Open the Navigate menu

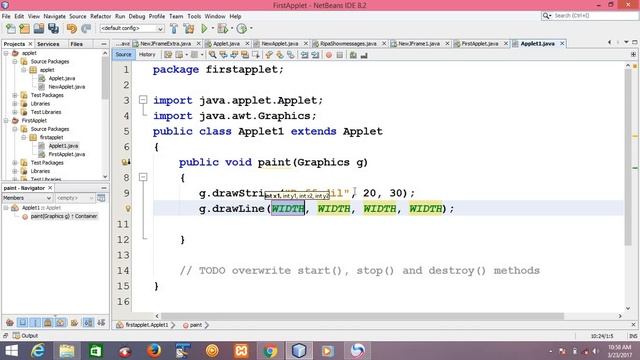click(x=55, y=16)
